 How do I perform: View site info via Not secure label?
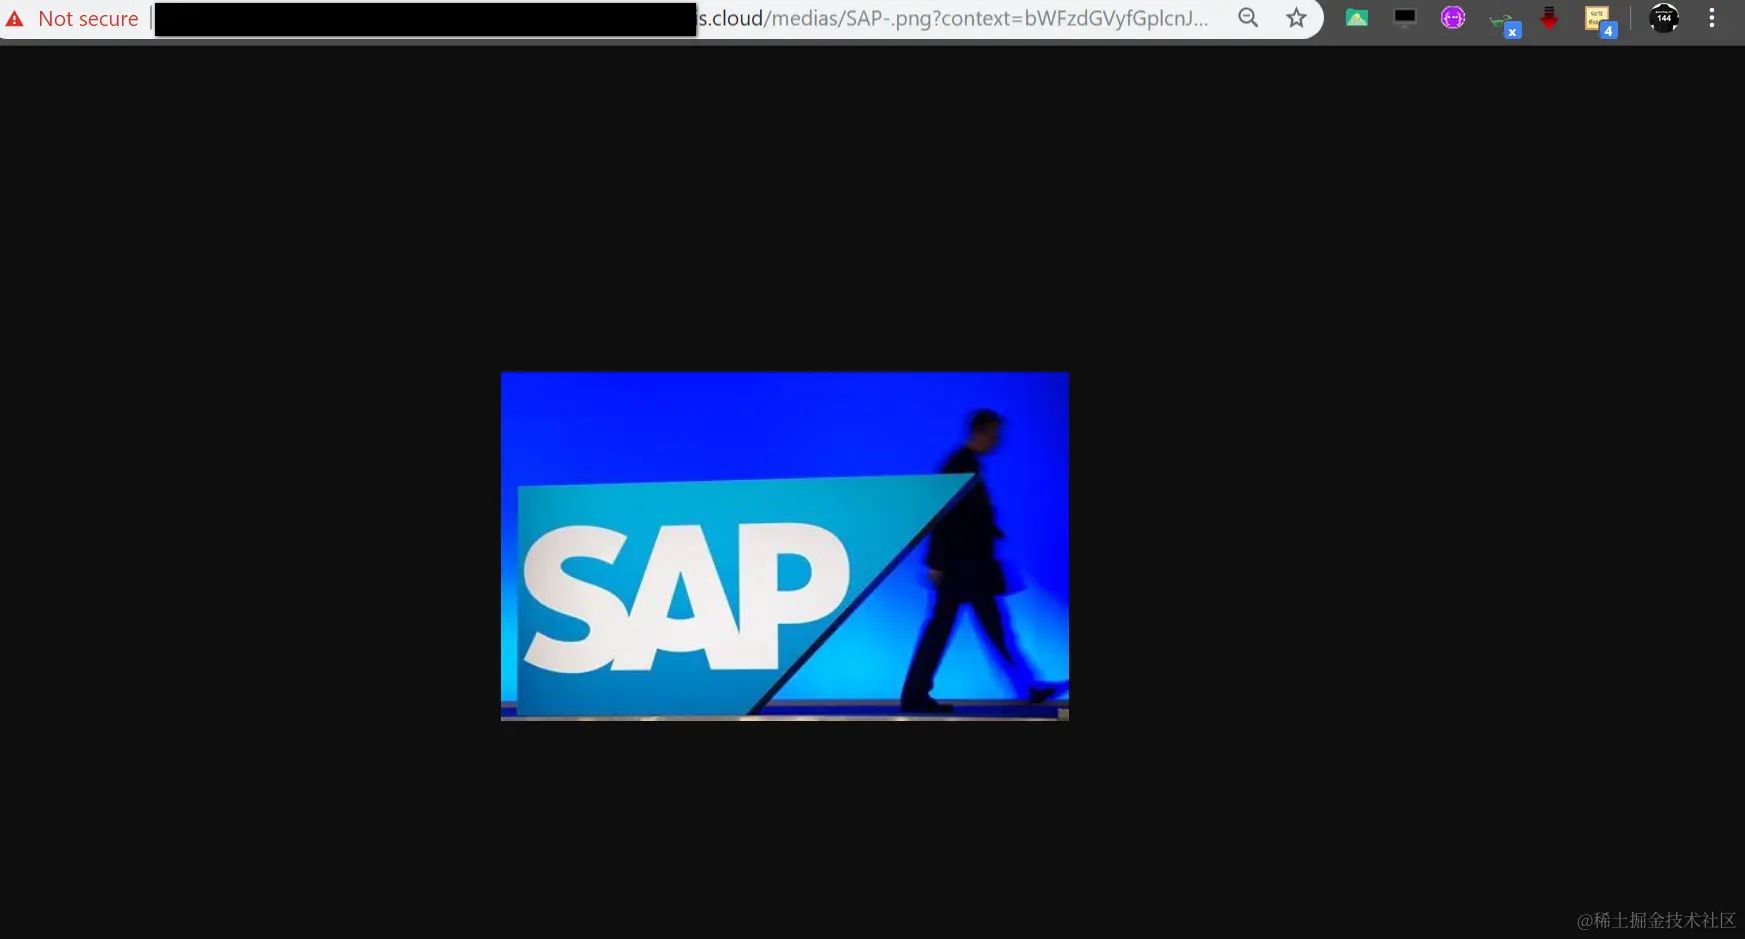tap(88, 19)
